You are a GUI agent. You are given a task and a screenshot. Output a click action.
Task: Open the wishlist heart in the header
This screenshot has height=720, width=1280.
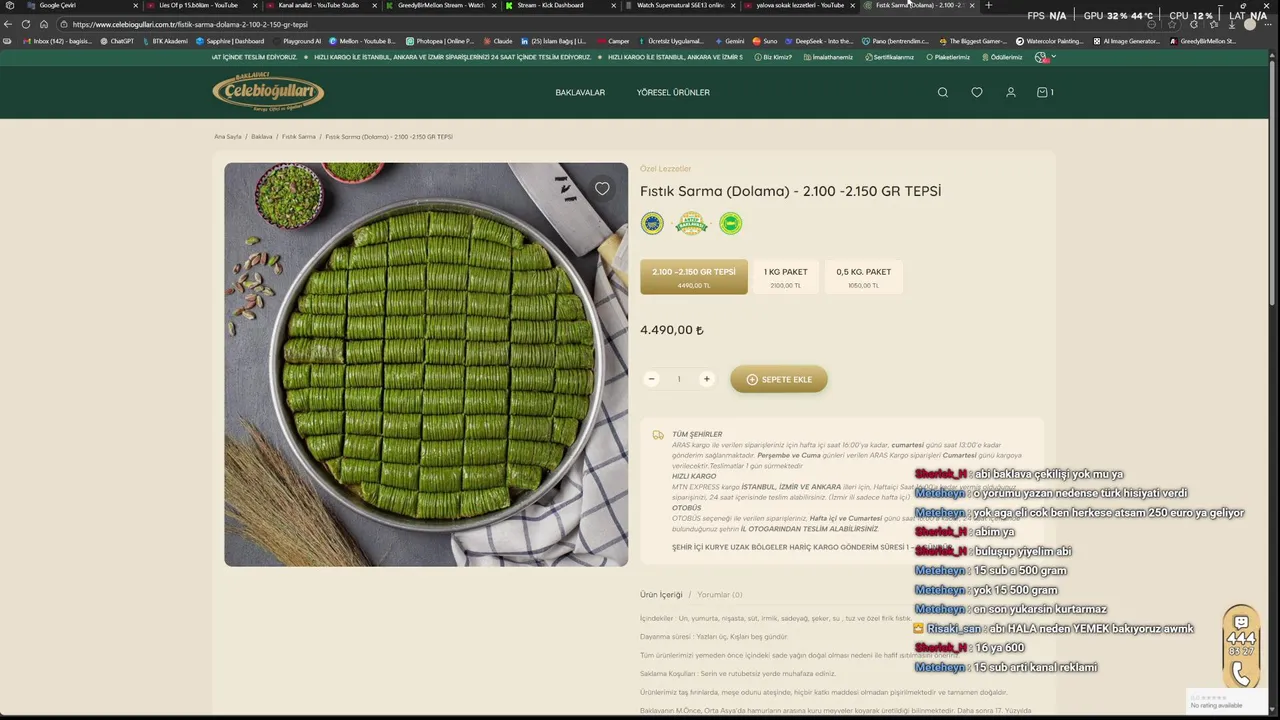[x=977, y=92]
